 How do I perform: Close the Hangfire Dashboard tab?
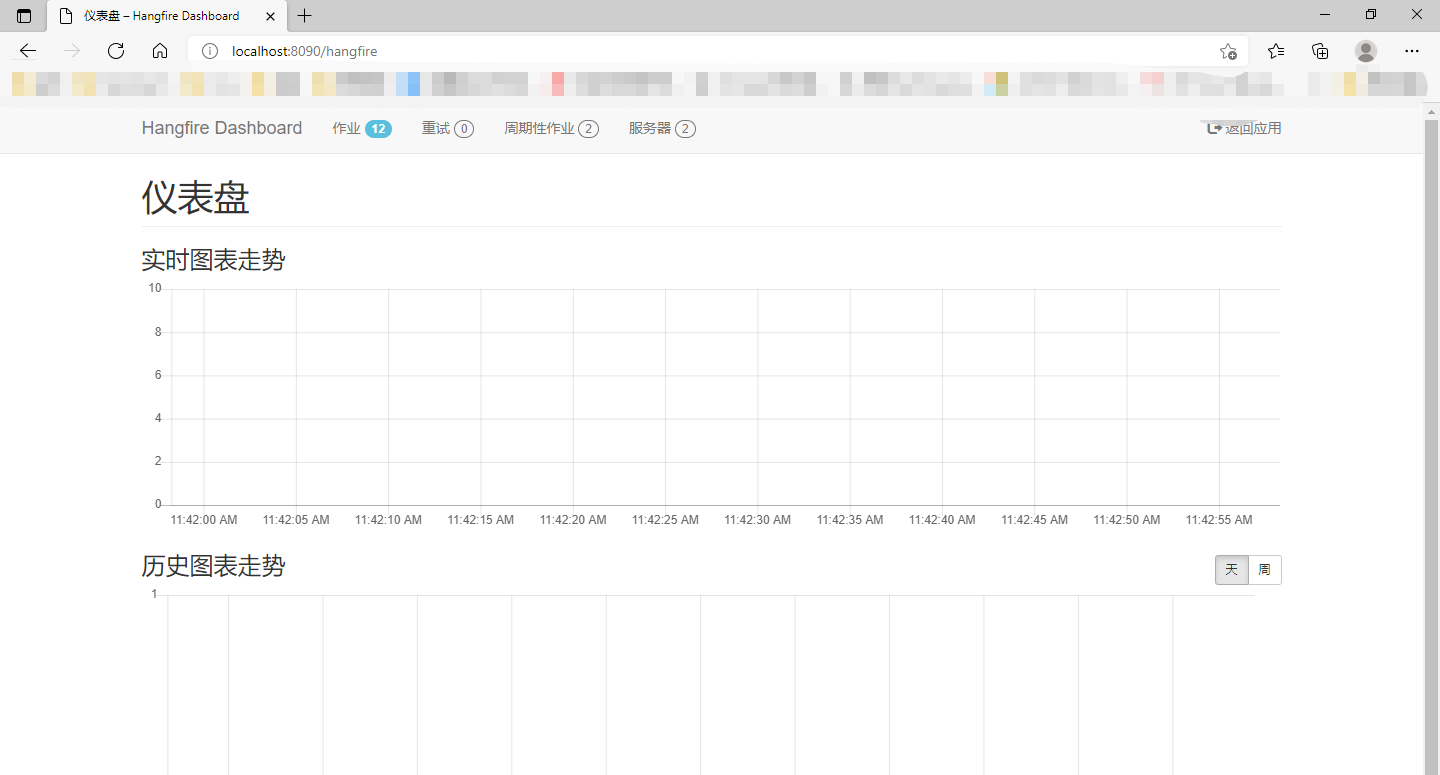click(270, 16)
